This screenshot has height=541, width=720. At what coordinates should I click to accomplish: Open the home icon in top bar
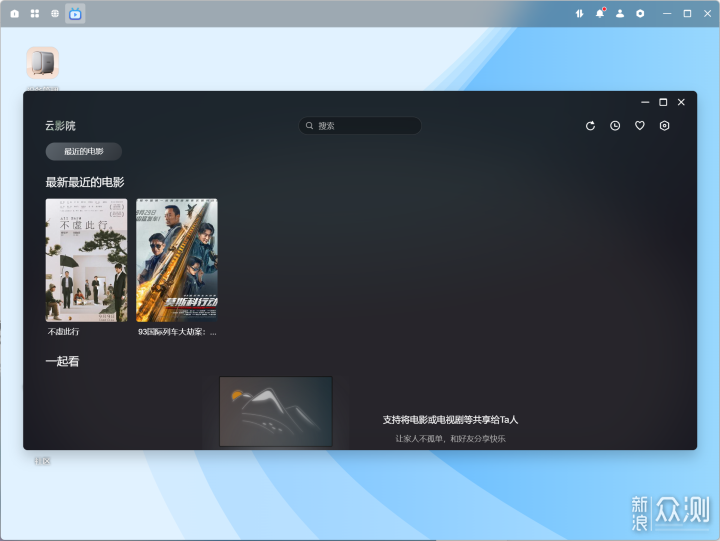pos(15,14)
